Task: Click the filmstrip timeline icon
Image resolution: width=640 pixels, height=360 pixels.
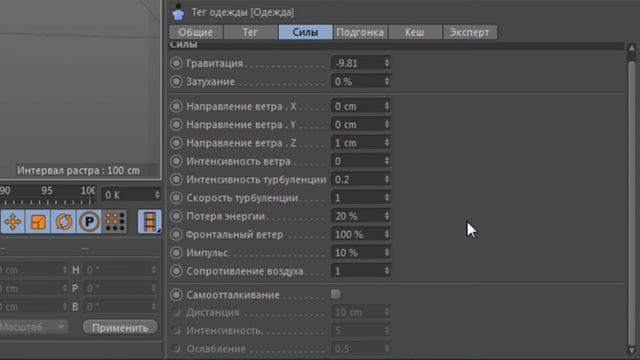Action: (149, 222)
